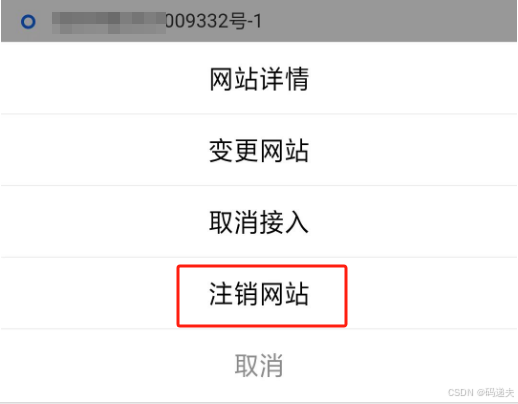Screen dimensions: 518x404
Task: Select 取消接入 in the popup menu
Action: tap(259, 222)
